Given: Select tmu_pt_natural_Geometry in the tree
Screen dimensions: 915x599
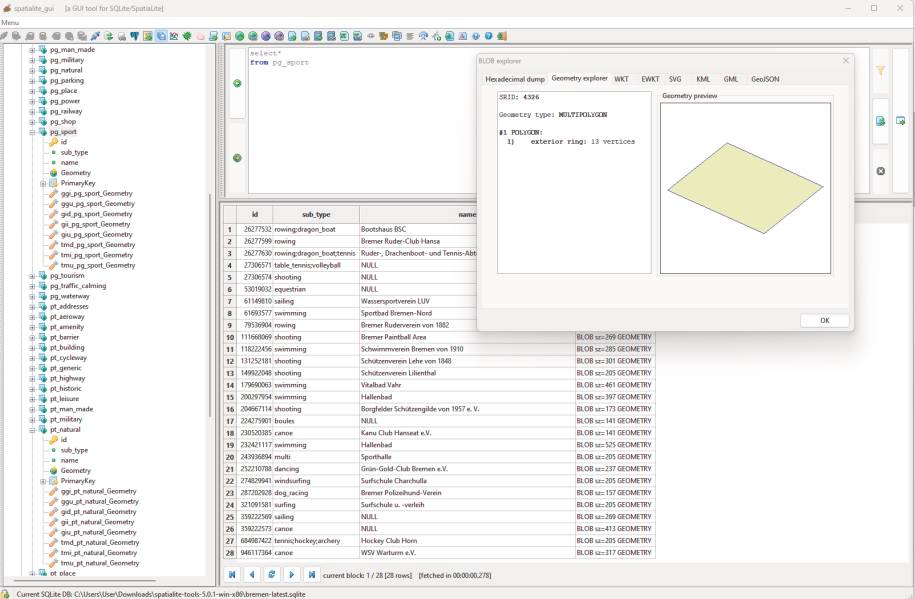Looking at the screenshot, I should point(100,563).
